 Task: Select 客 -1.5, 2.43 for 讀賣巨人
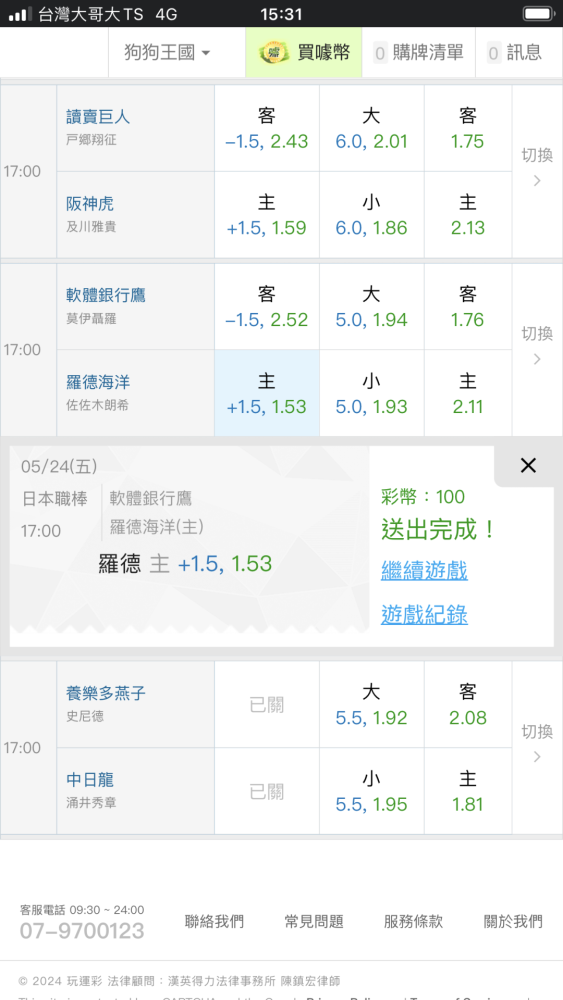[267, 128]
